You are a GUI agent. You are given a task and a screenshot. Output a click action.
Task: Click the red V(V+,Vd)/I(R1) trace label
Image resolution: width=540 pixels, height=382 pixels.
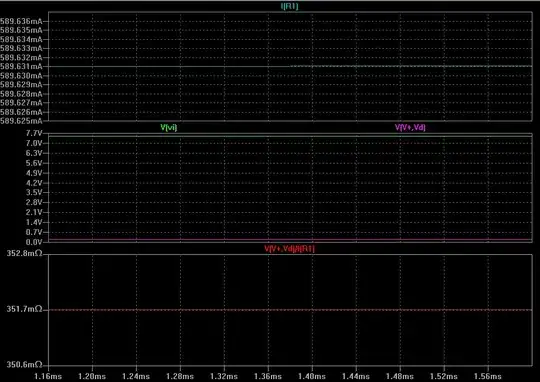click(289, 248)
